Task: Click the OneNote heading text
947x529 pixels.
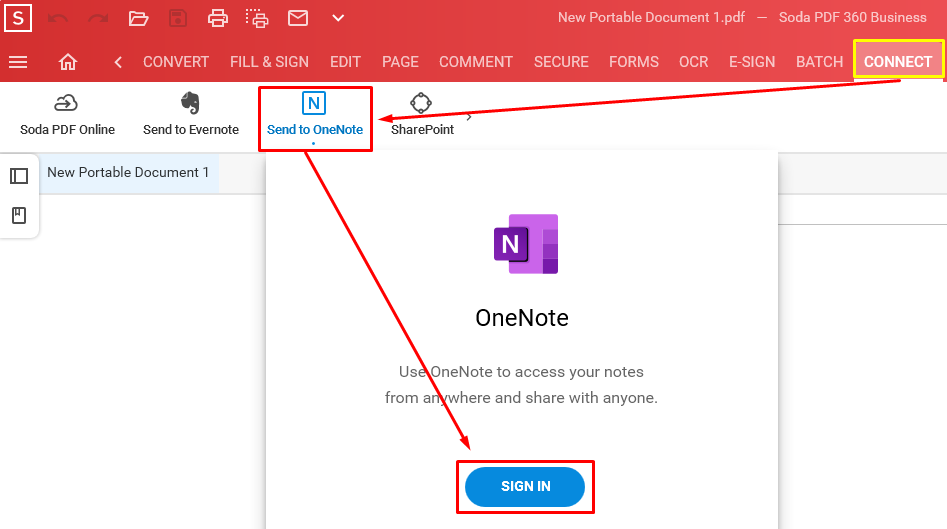Action: click(522, 318)
